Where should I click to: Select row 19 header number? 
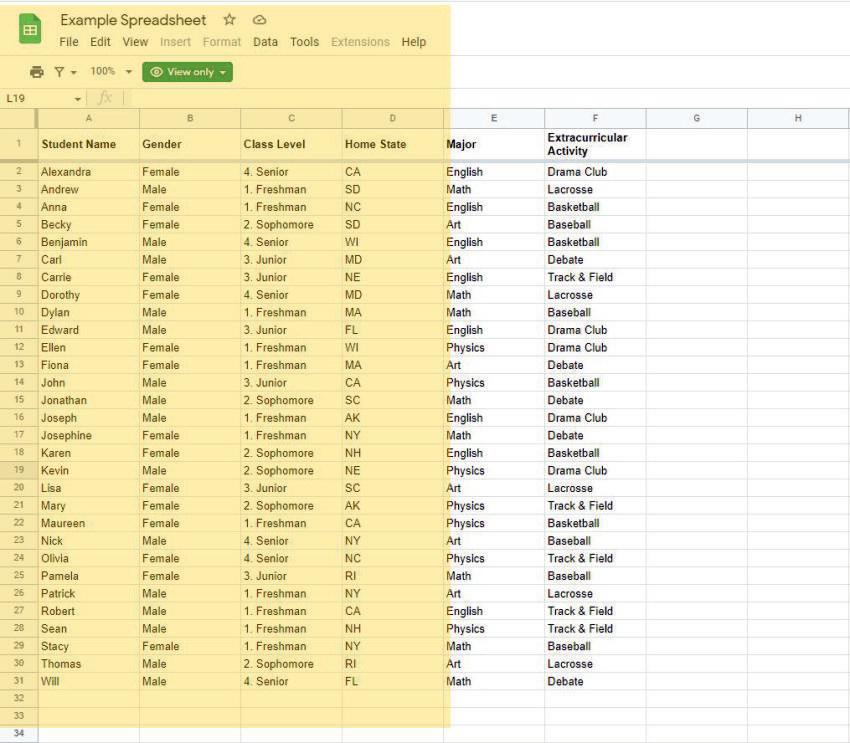click(x=19, y=470)
